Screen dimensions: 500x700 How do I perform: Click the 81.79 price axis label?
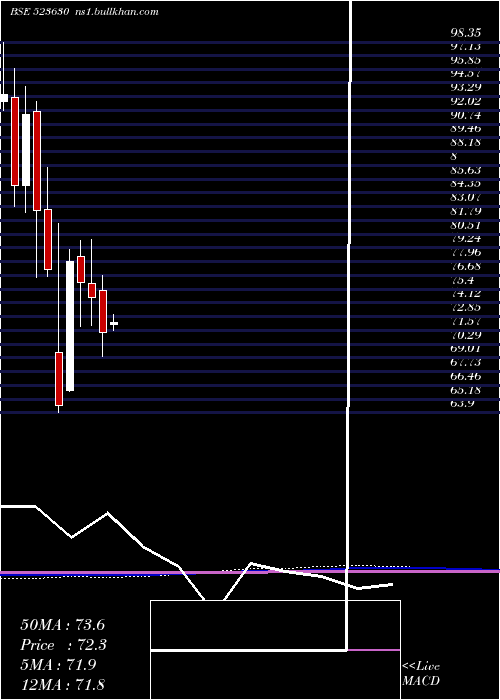465,211
